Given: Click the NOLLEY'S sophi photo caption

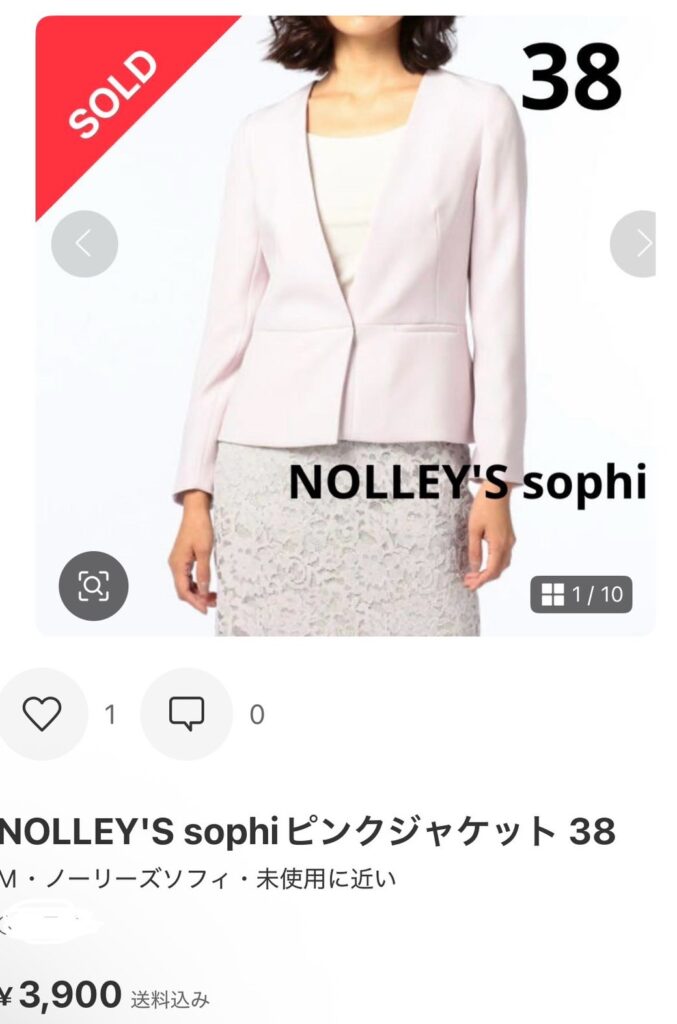Looking at the screenshot, I should click(x=467, y=482).
